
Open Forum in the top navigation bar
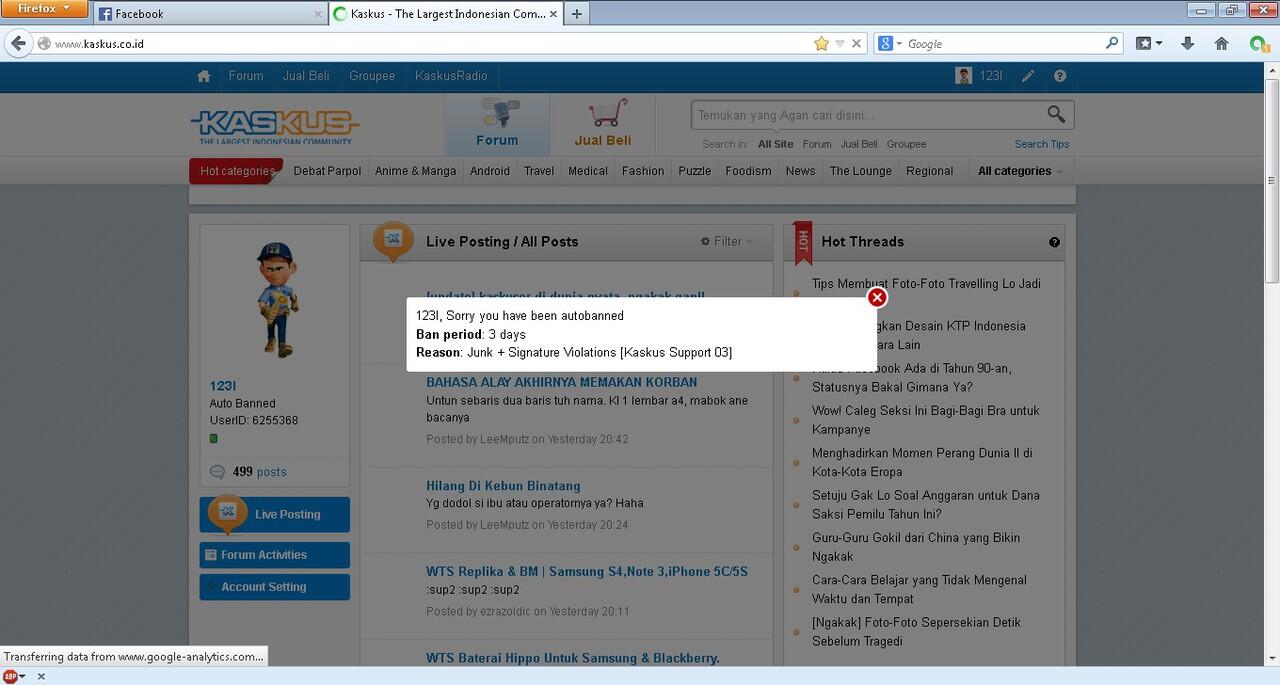coord(246,76)
